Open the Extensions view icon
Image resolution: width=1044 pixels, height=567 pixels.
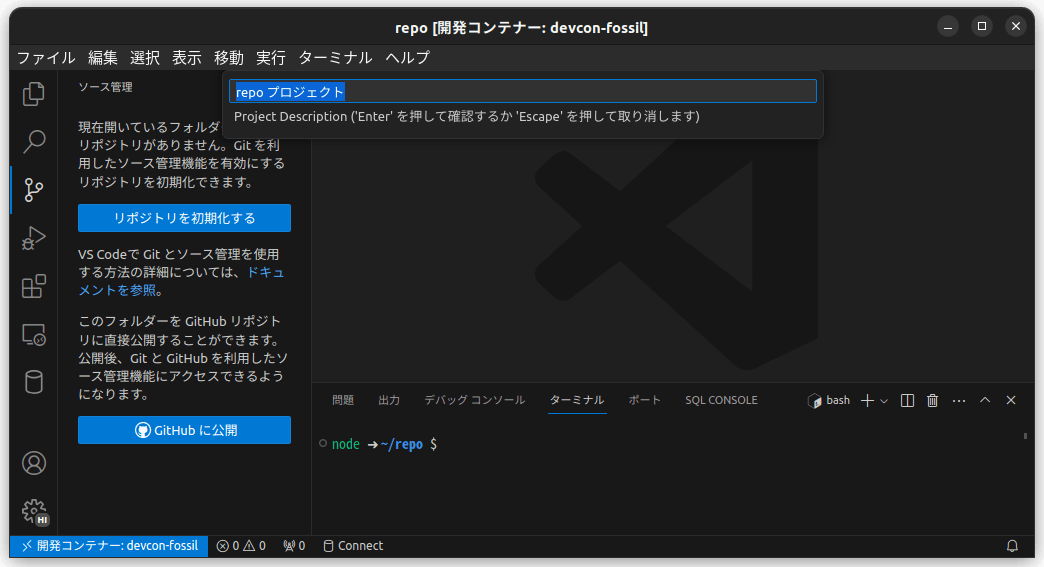33,286
